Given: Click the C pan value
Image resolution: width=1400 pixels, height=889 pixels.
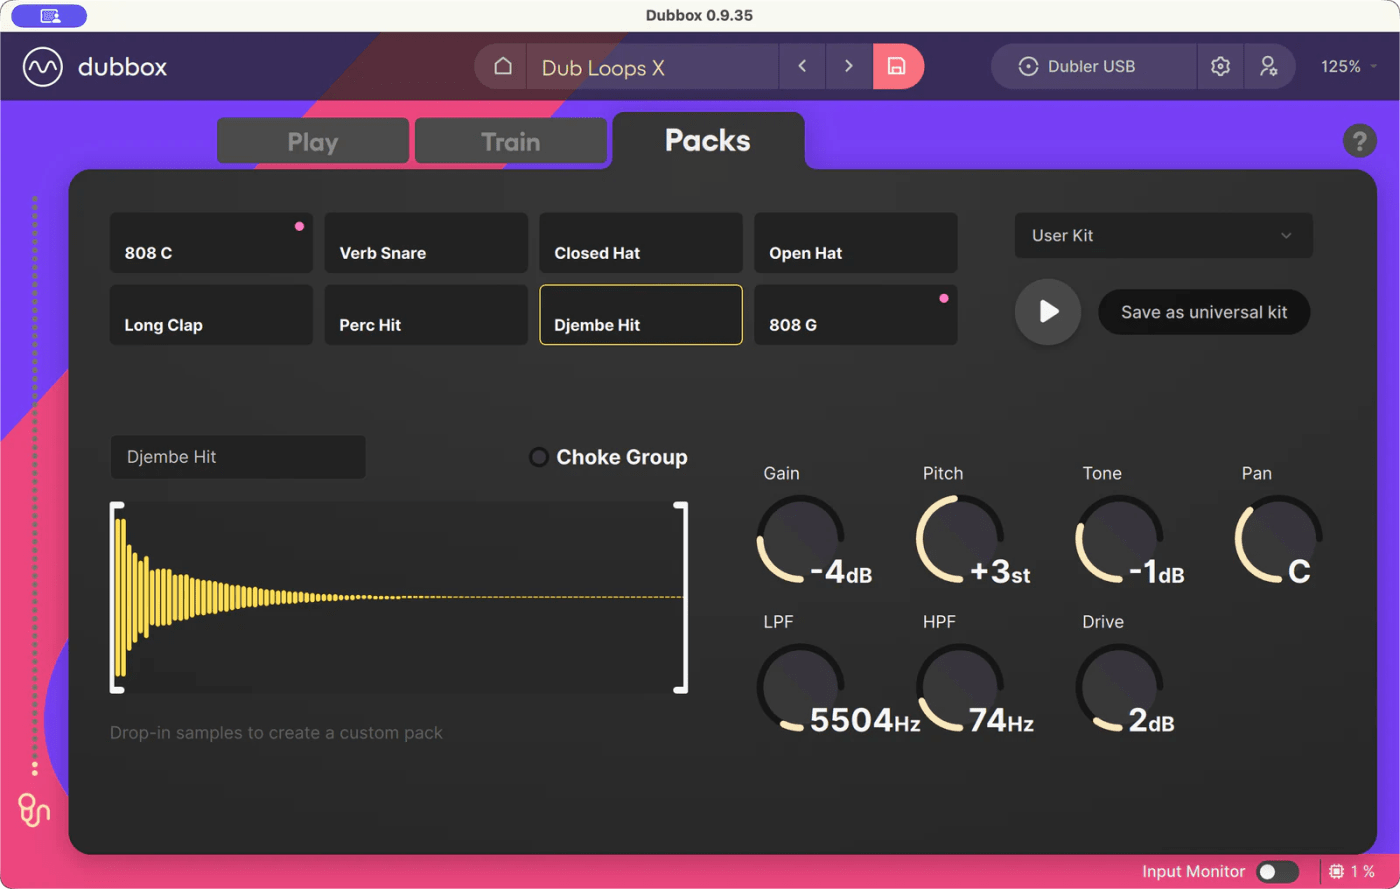Looking at the screenshot, I should coord(1299,572).
